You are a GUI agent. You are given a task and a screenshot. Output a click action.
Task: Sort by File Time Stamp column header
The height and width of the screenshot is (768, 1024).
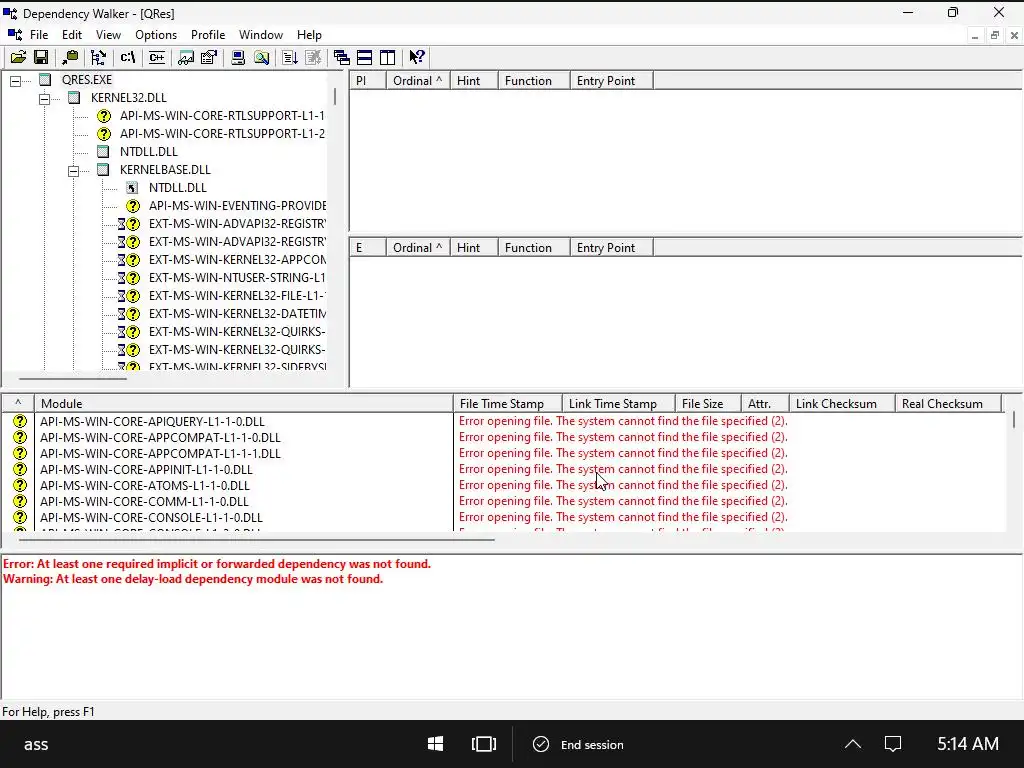(507, 404)
